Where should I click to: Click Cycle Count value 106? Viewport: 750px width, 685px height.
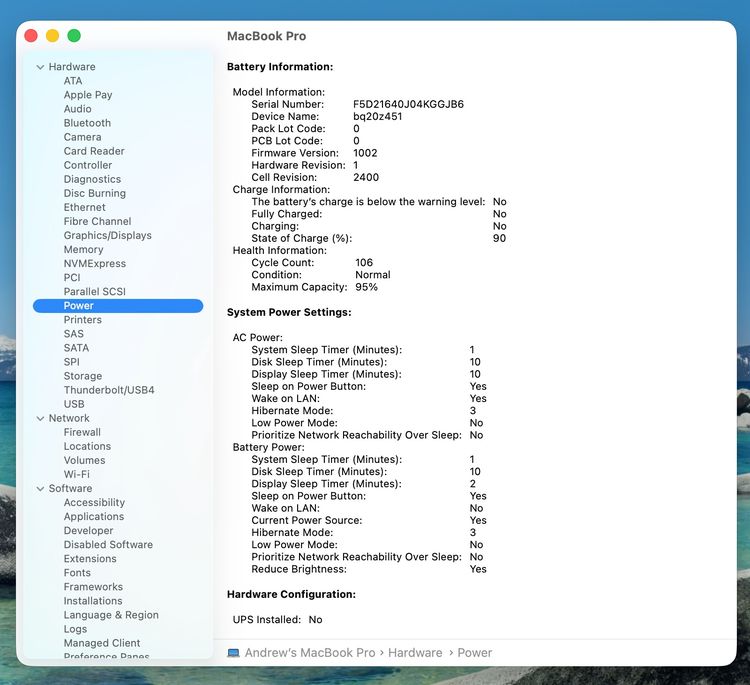(364, 263)
